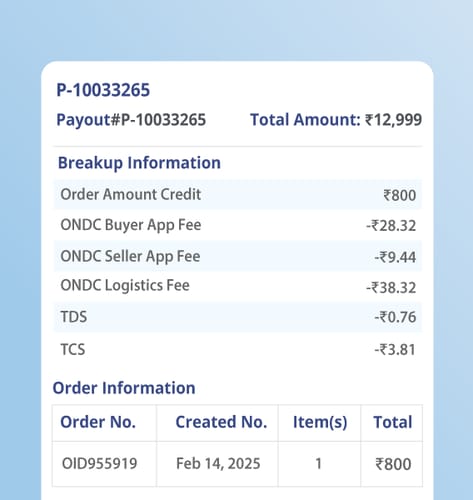Select the ONDC Seller App Fee row
Image resolution: width=473 pixels, height=500 pixels.
point(238,256)
